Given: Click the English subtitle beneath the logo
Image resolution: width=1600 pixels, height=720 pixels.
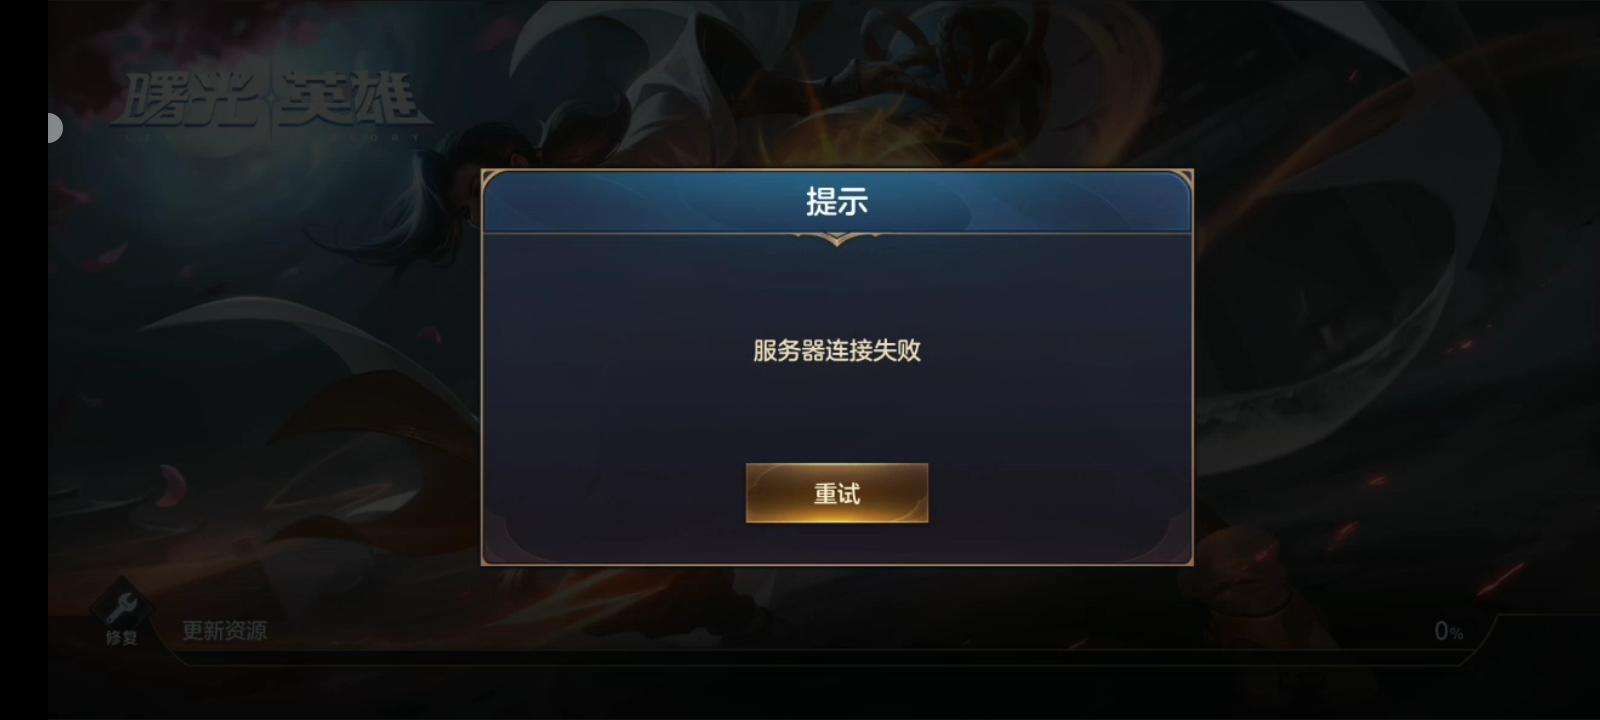Looking at the screenshot, I should (x=272, y=136).
